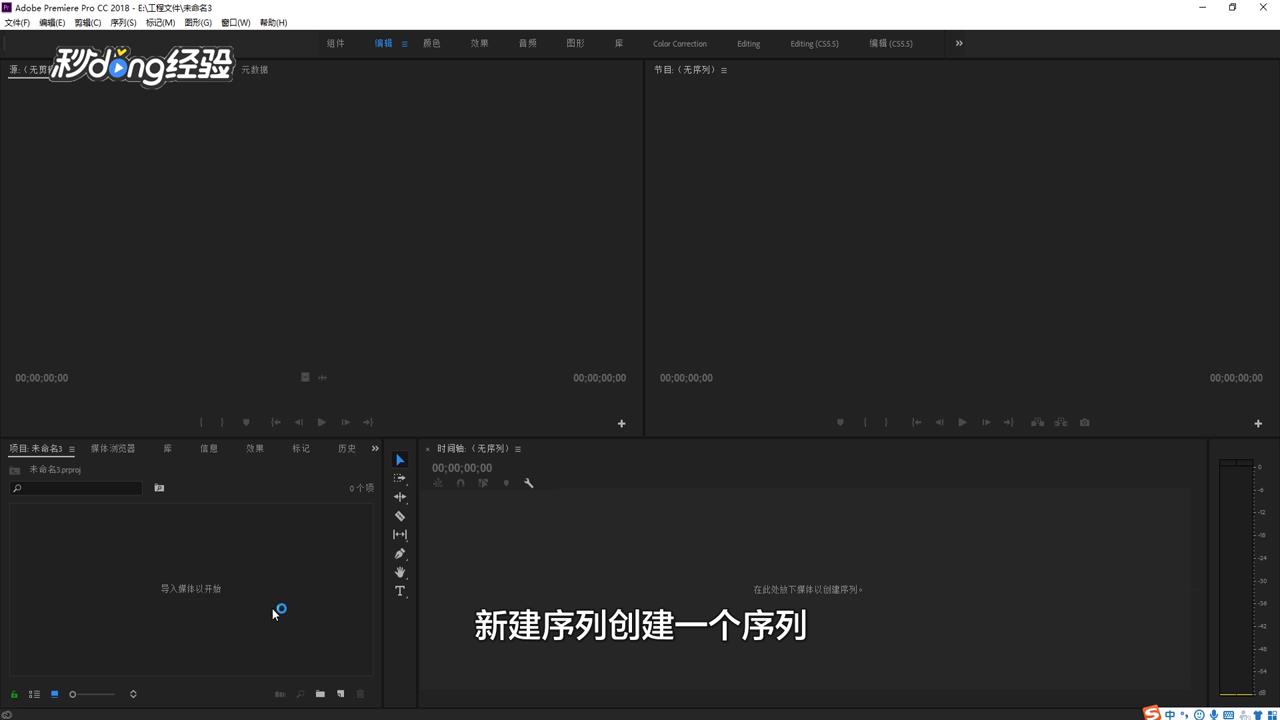Open Project panel hamburger menu
The image size is (1280, 720).
[x=71, y=449]
